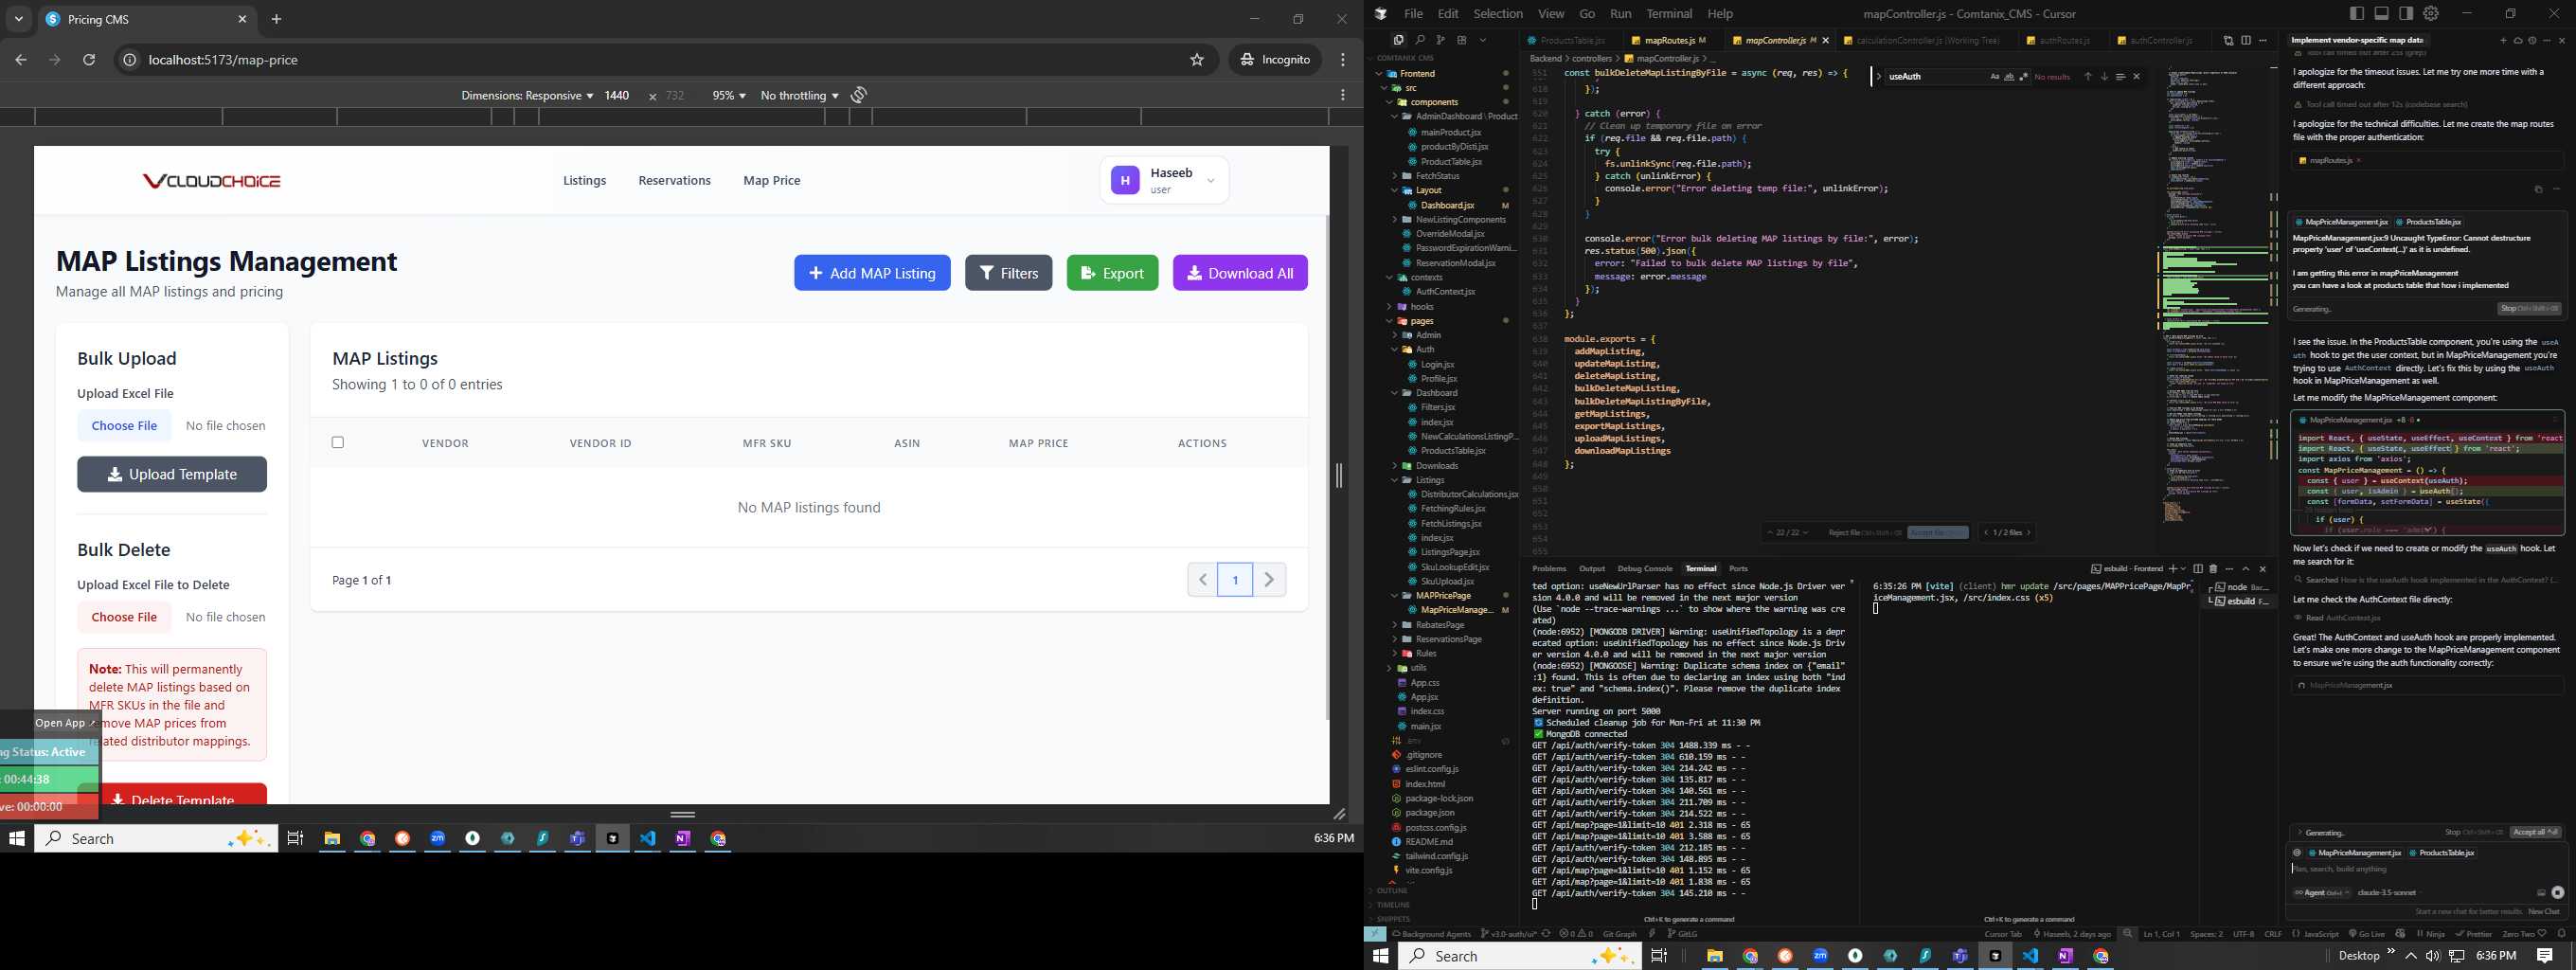2576x970 pixels.
Task: Expand the RebatesPage folder in explorer
Action: (x=1439, y=625)
